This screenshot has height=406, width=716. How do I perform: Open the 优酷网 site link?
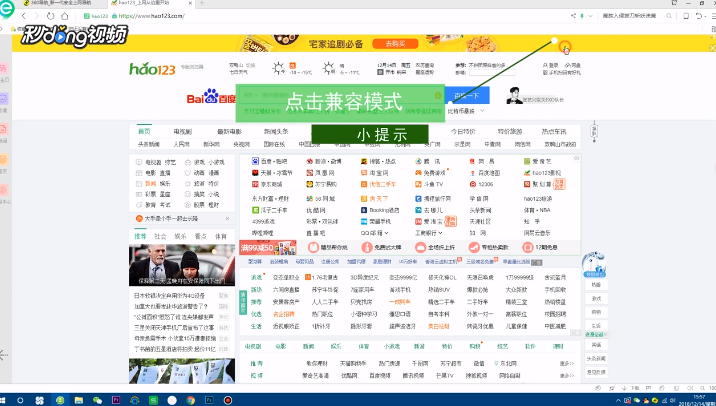[x=316, y=210]
